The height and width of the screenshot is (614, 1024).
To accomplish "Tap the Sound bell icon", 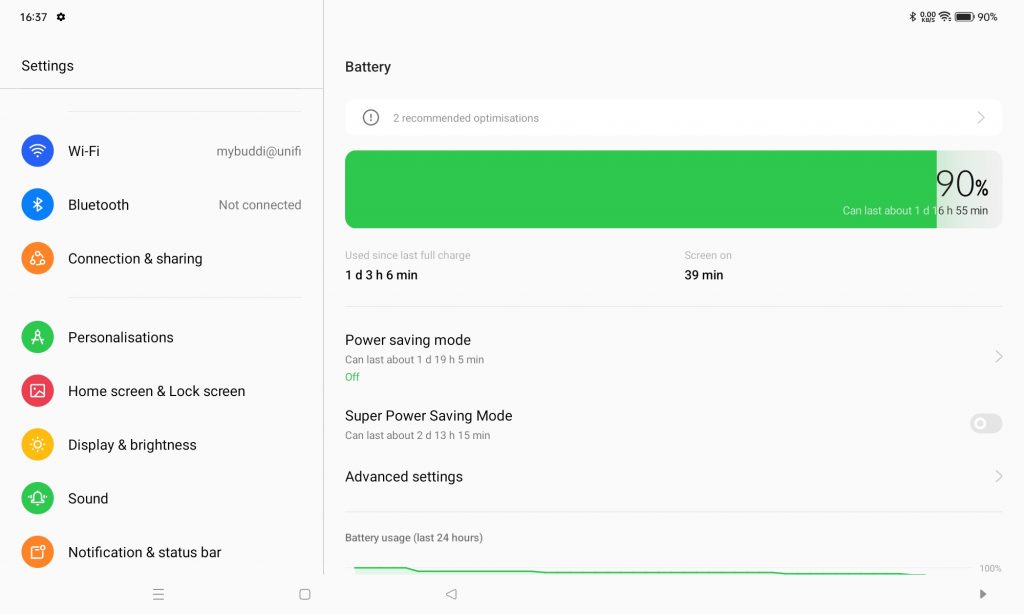I will pos(37,498).
